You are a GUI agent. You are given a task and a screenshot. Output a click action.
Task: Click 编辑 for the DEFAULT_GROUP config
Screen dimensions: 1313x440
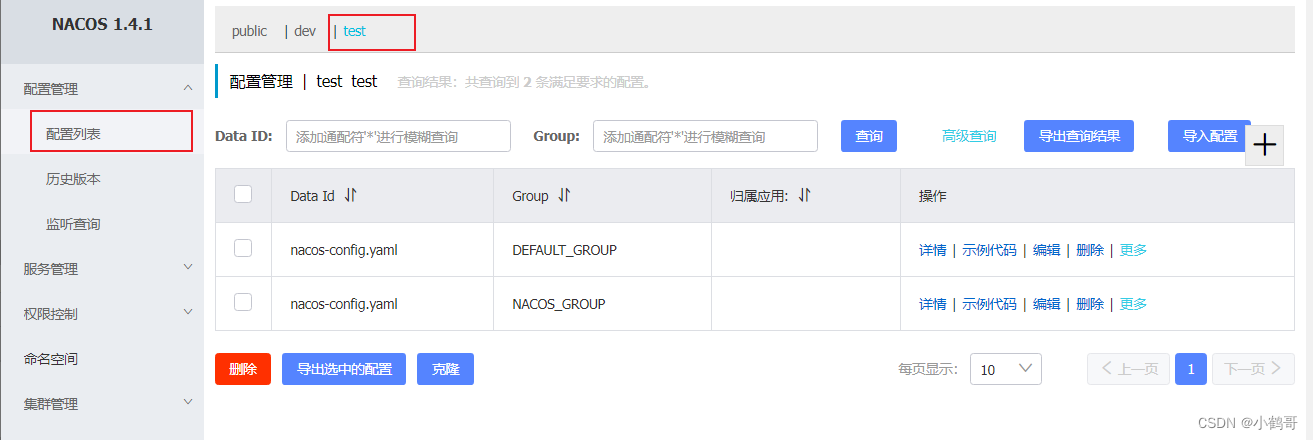(x=1046, y=250)
